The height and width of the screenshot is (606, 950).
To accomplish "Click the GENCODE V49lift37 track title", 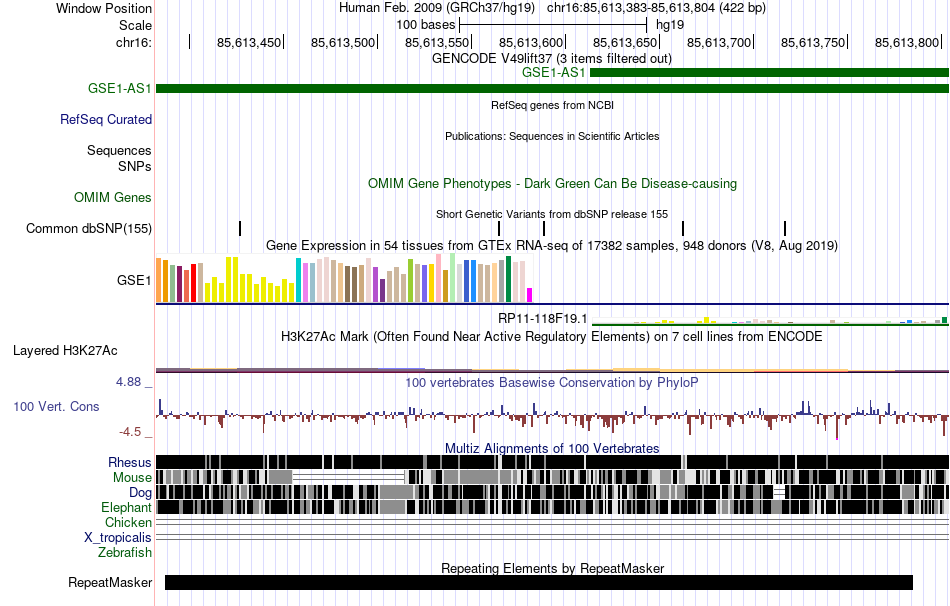I will coord(551,59).
